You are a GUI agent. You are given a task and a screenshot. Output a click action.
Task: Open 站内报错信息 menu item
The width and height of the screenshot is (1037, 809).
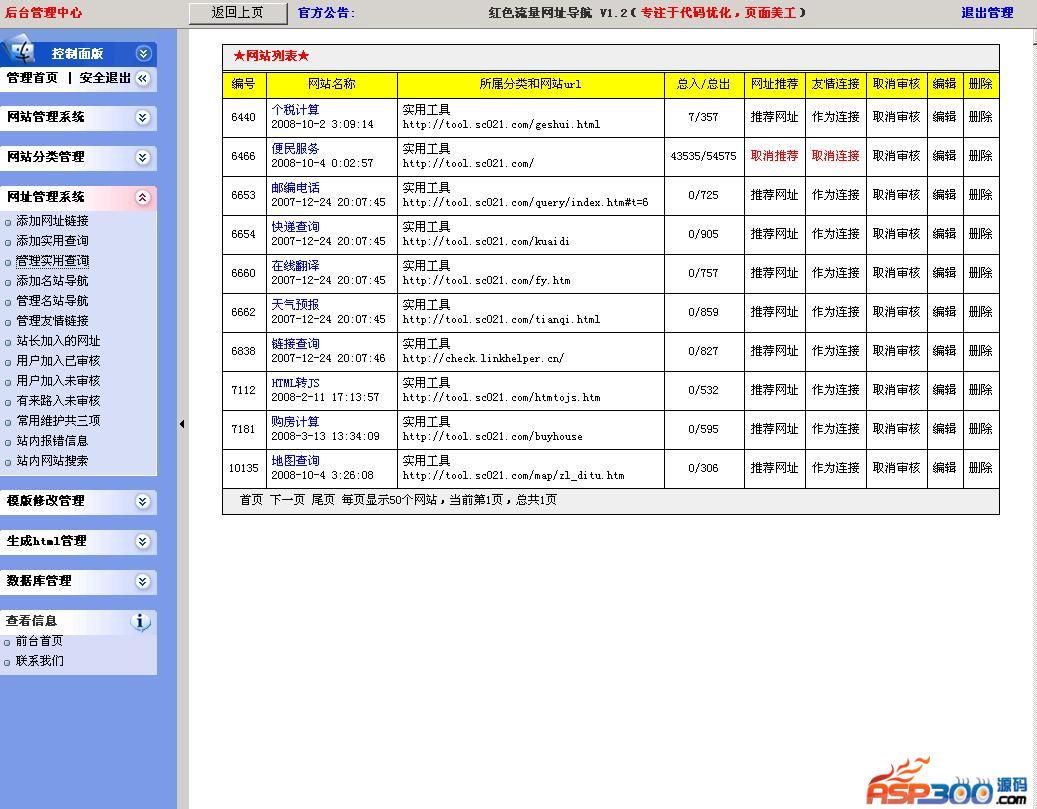pyautogui.click(x=52, y=441)
